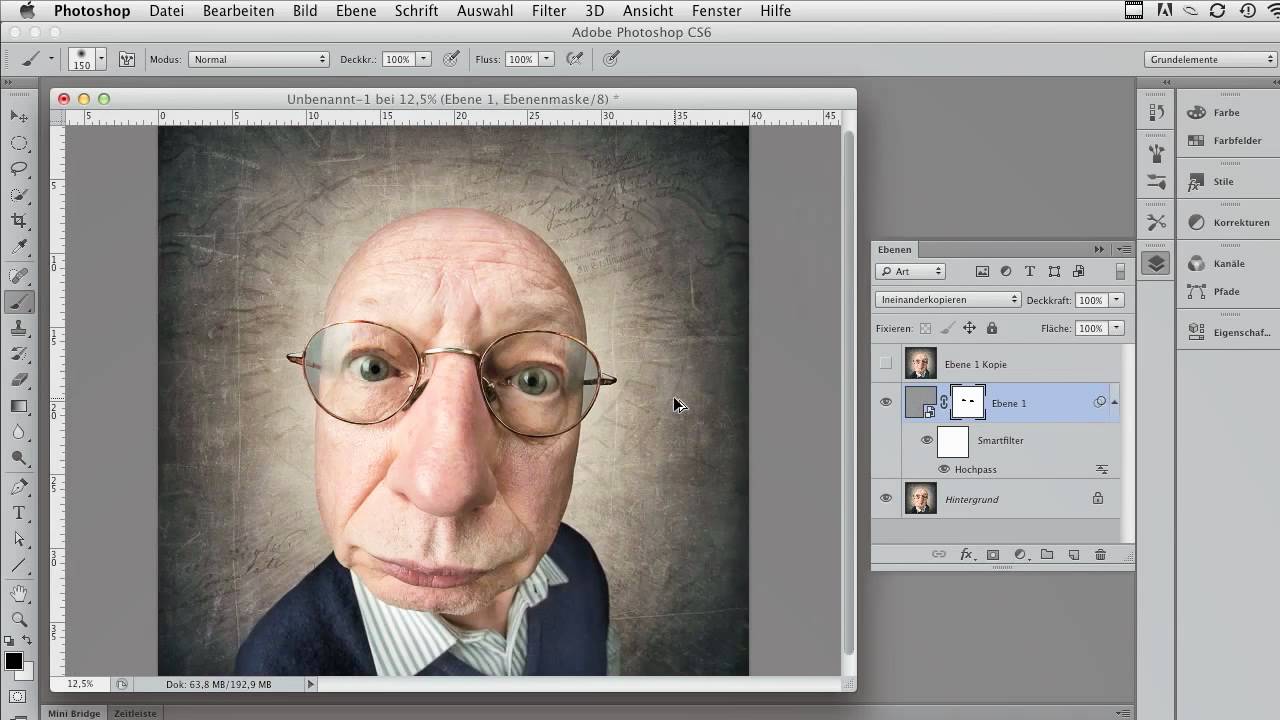Image resolution: width=1280 pixels, height=720 pixels.
Task: Open the Modus Normal dropdown
Action: 259,59
